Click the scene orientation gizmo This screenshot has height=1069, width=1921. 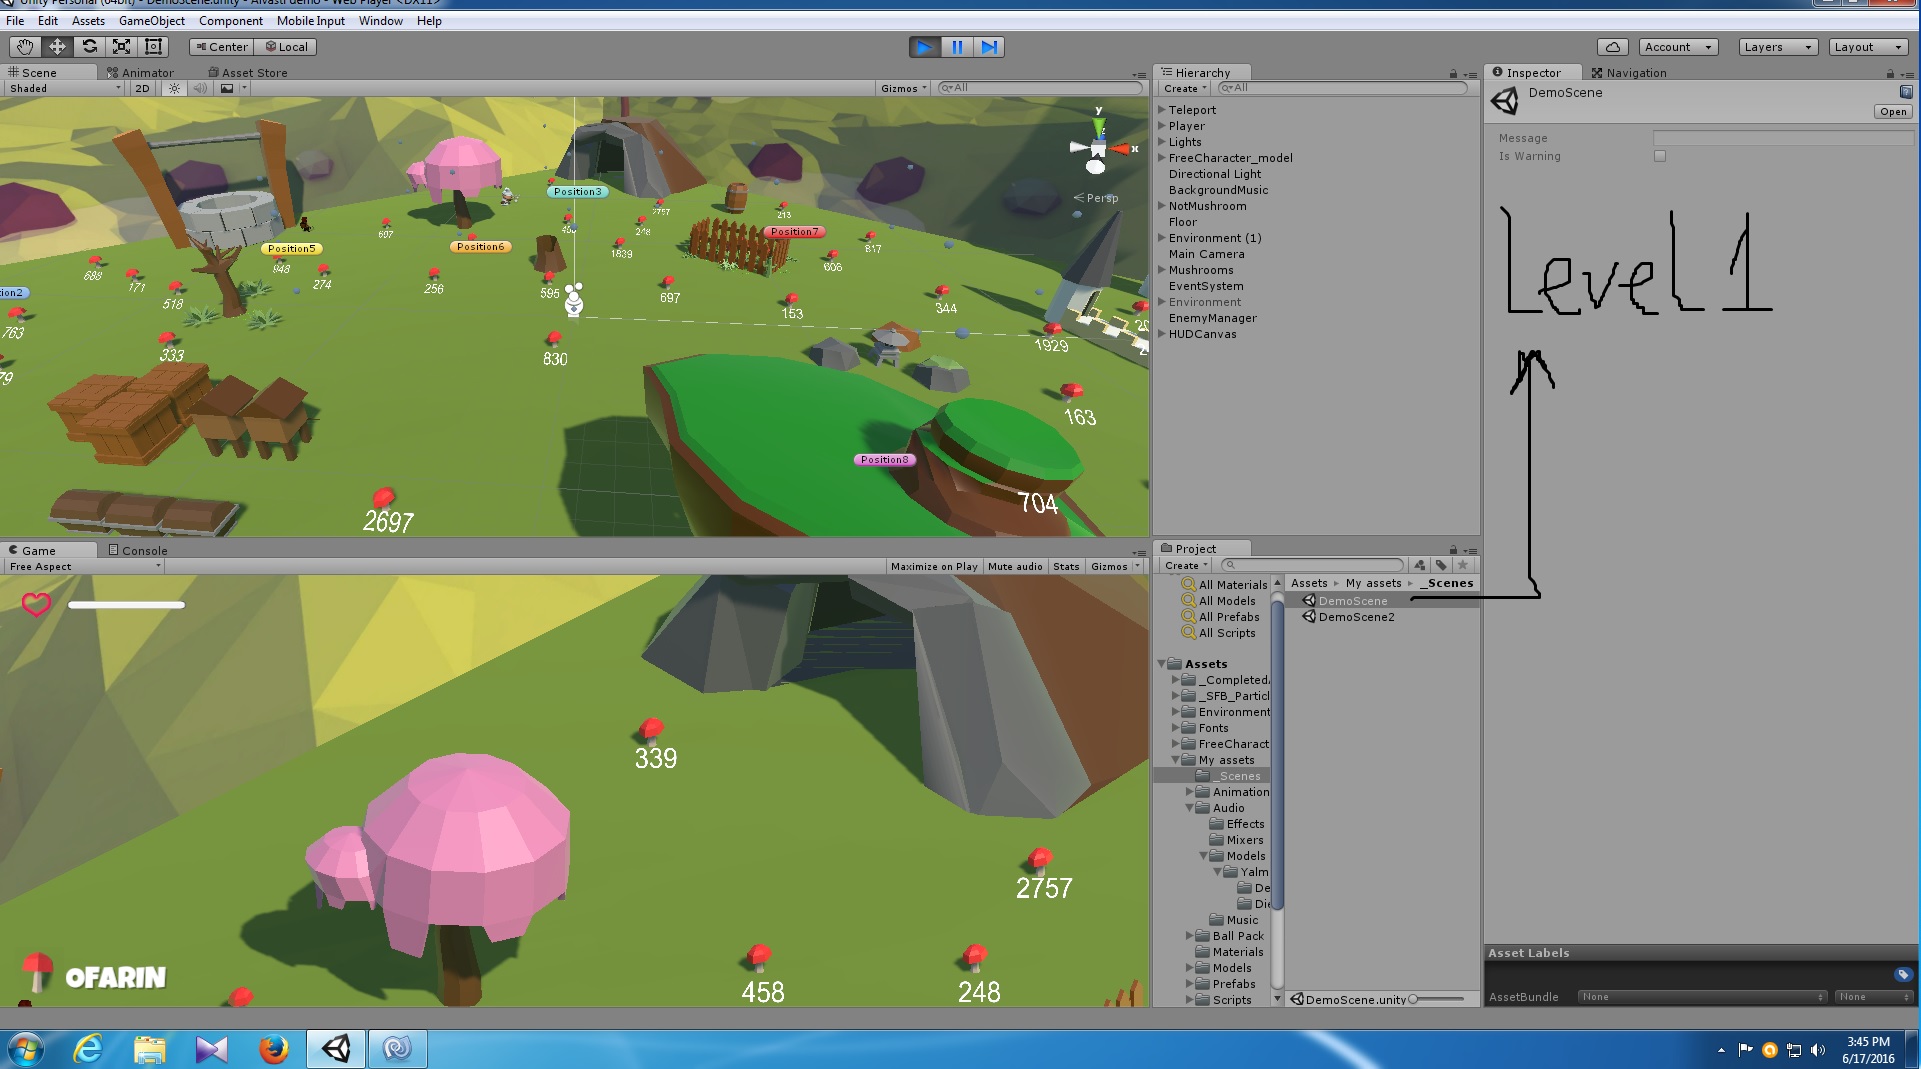click(x=1098, y=148)
